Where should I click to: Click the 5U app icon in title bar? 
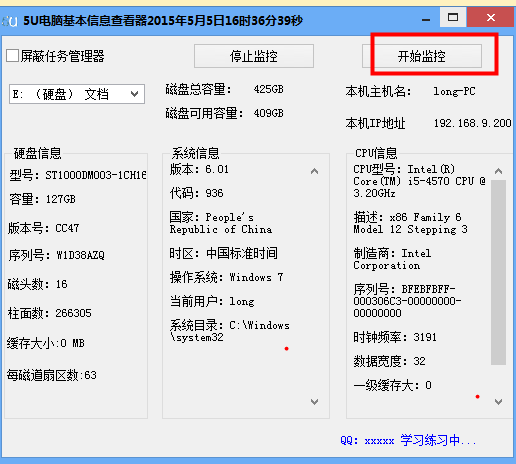pyautogui.click(x=9, y=22)
